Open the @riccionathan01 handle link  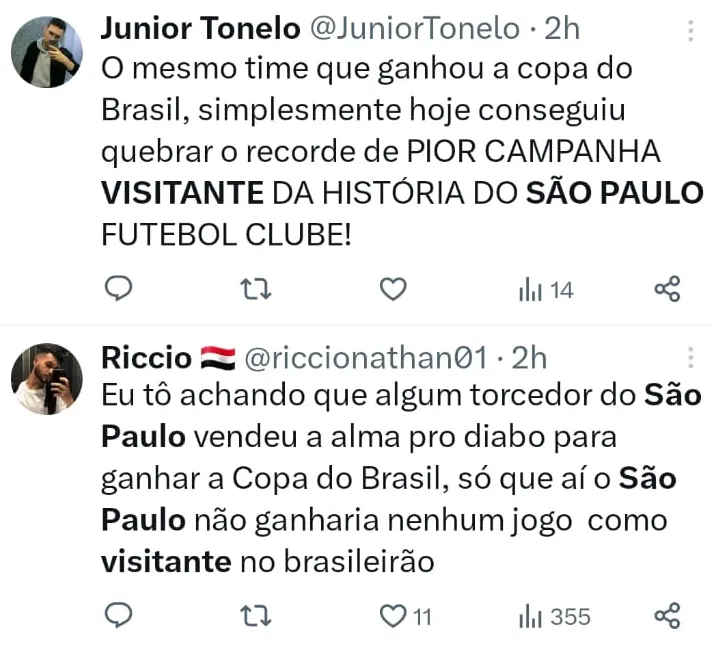[366, 356]
